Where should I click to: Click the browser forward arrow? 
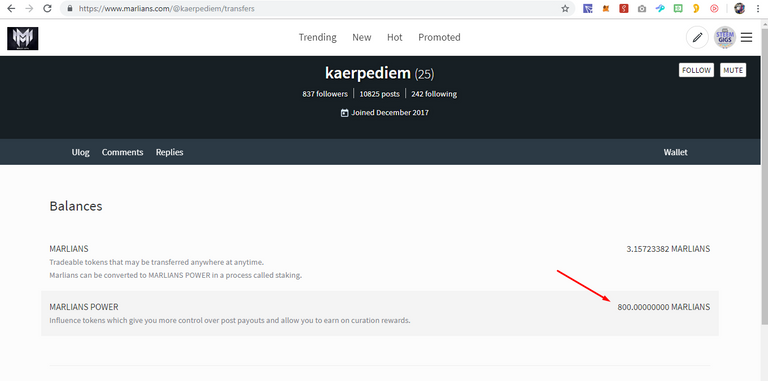29,8
